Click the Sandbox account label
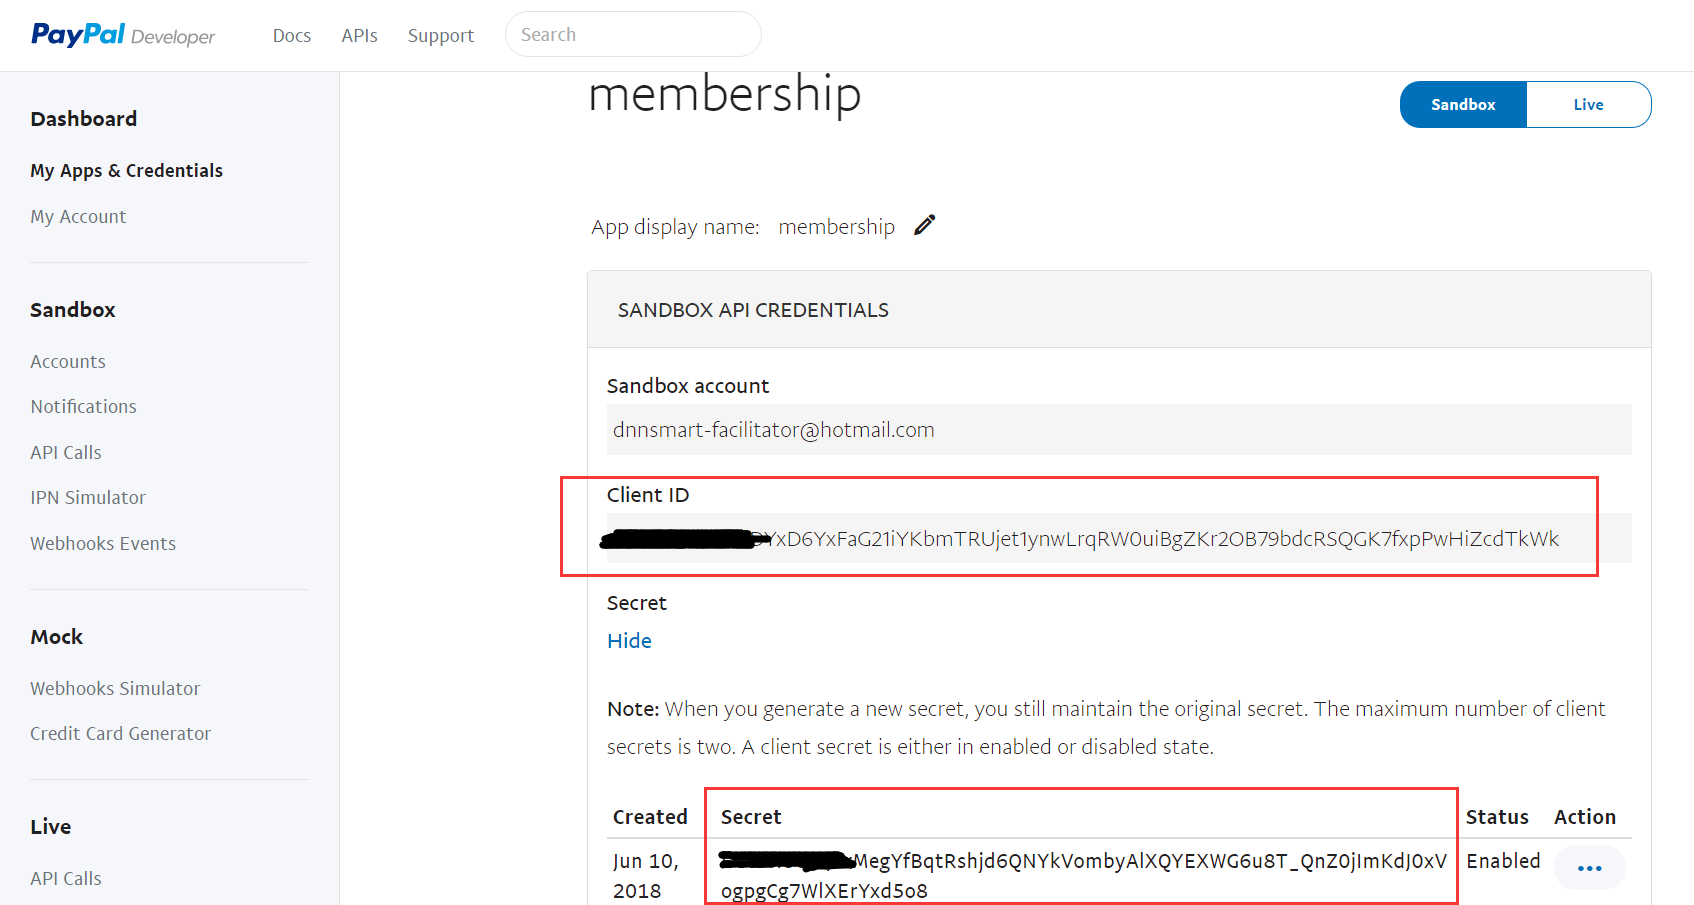 (688, 386)
